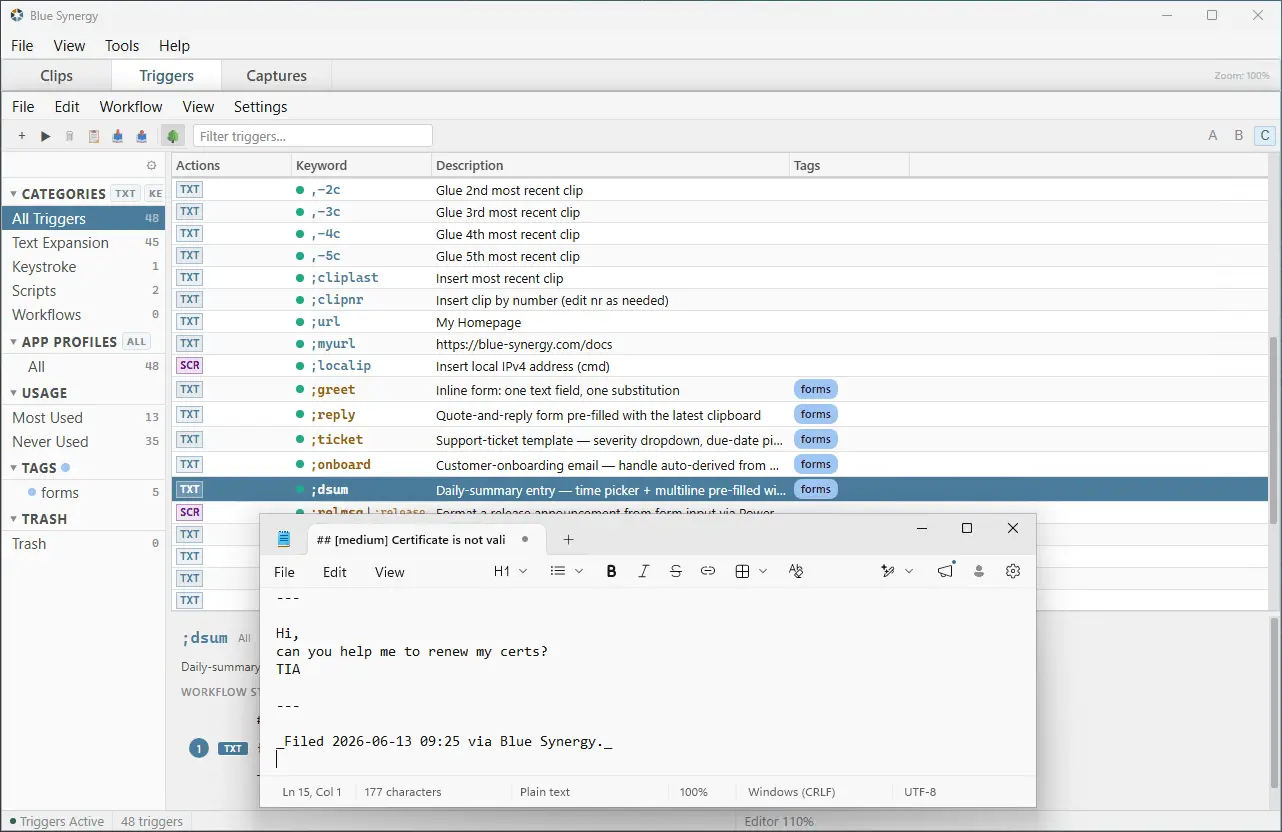Select the Text Expansion category
Viewport: 1282px width, 832px height.
point(84,243)
